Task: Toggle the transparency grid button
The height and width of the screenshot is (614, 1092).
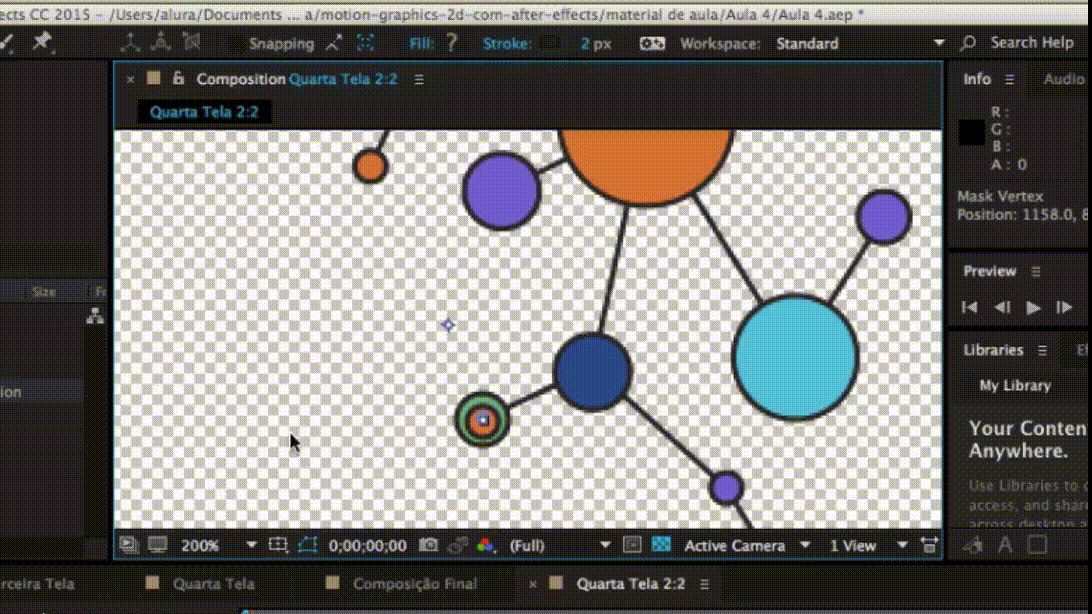Action: click(x=661, y=545)
